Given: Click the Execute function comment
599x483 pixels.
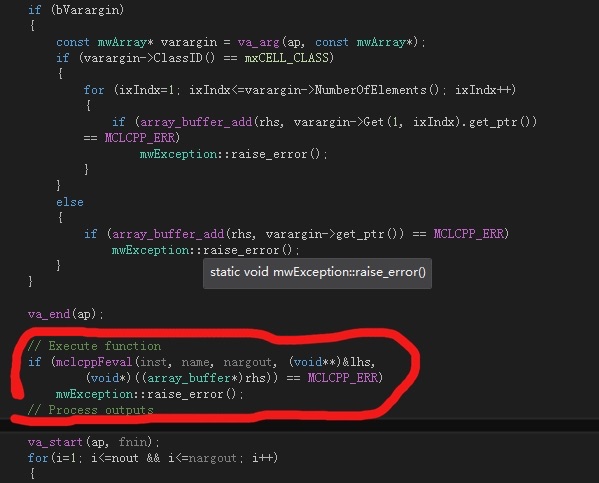Looking at the screenshot, I should click(94, 346).
